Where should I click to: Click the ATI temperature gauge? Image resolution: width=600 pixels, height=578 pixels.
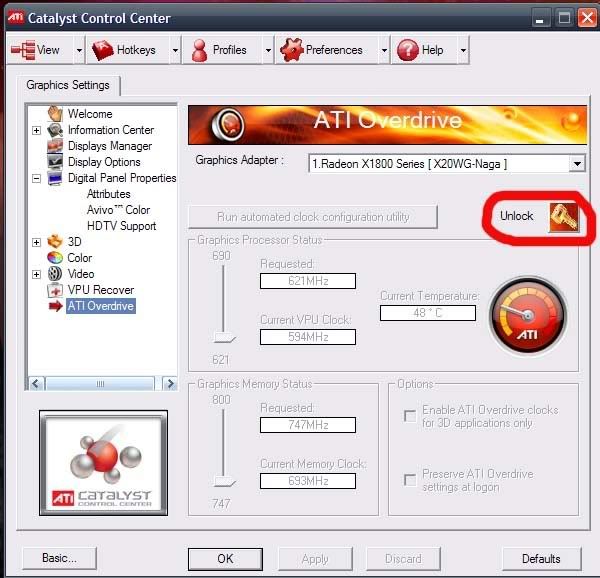coord(528,316)
